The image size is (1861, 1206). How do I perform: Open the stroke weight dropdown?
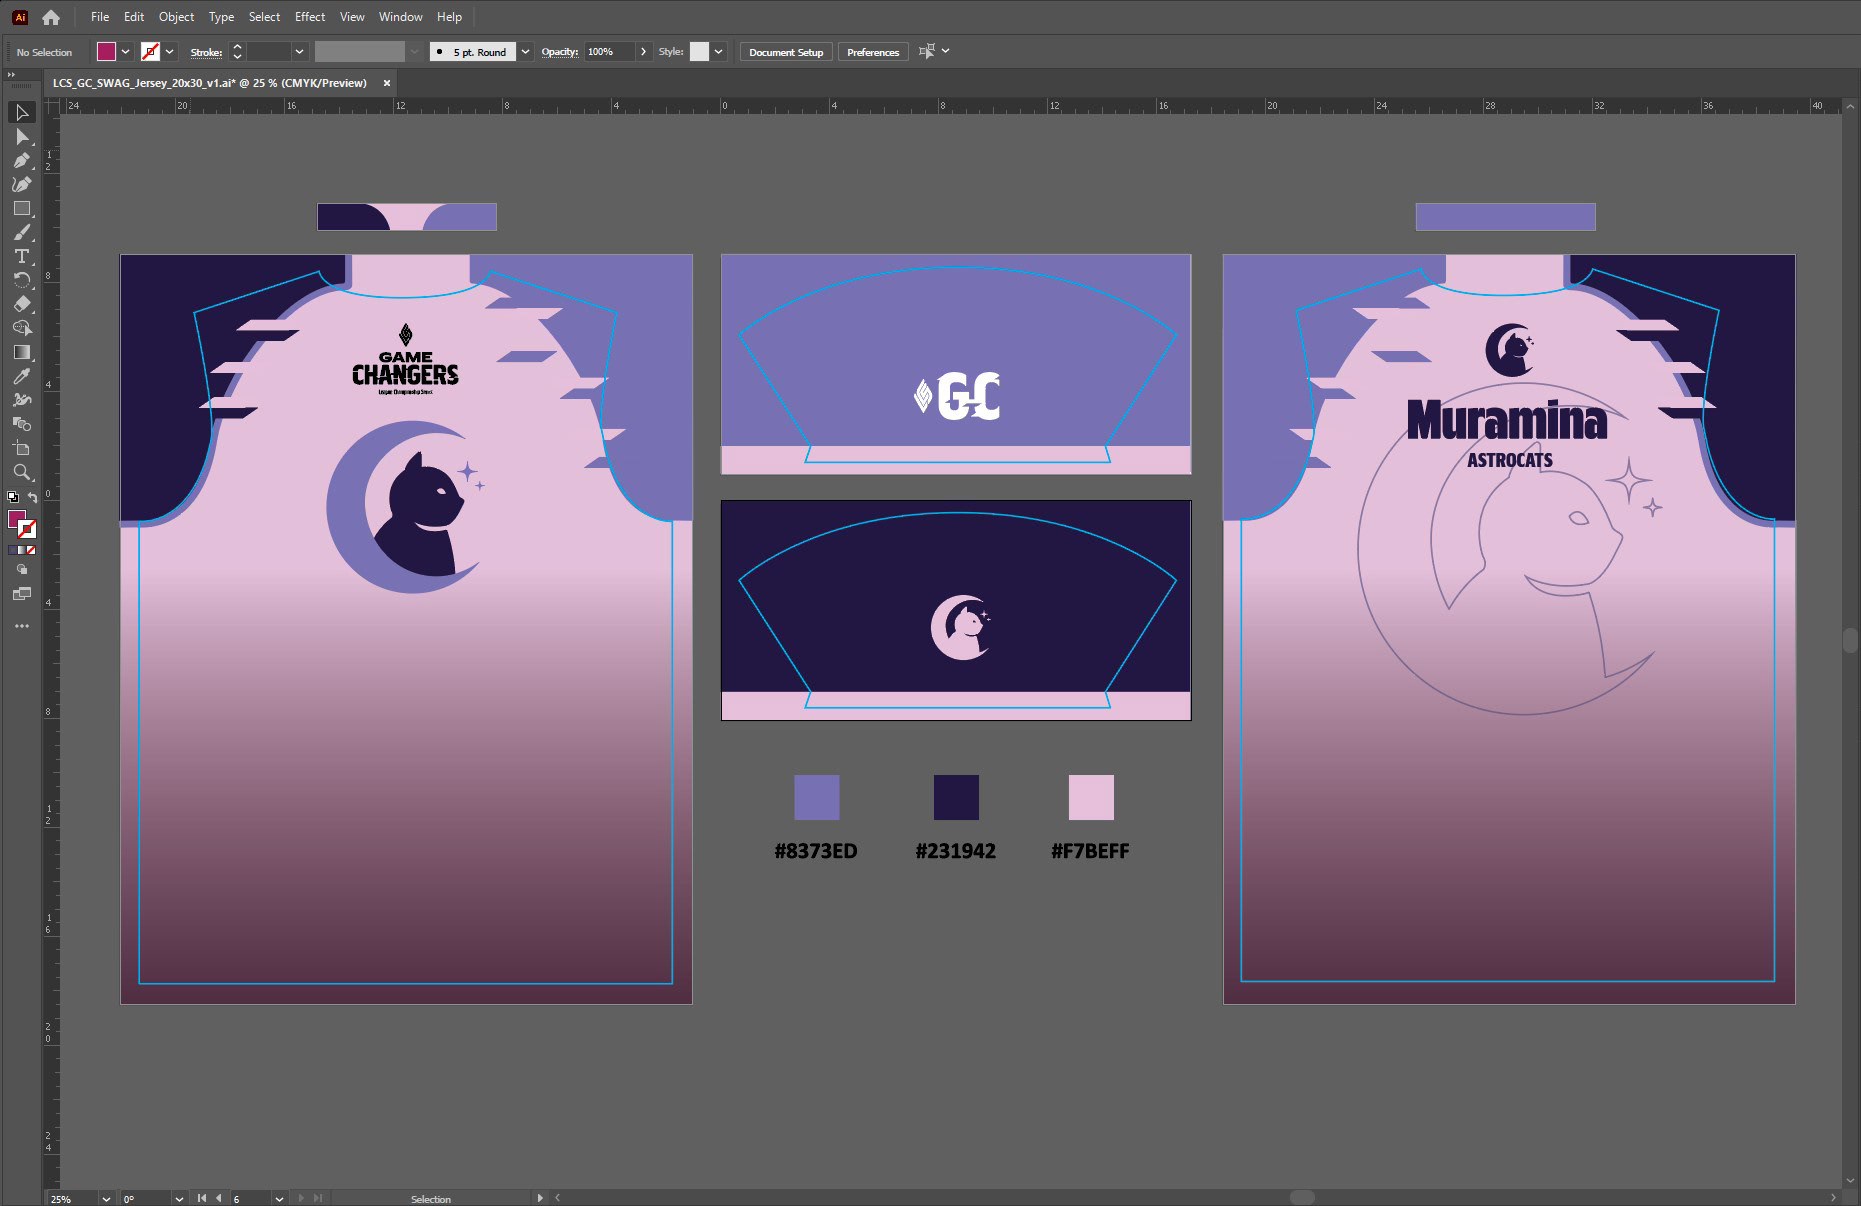(299, 51)
